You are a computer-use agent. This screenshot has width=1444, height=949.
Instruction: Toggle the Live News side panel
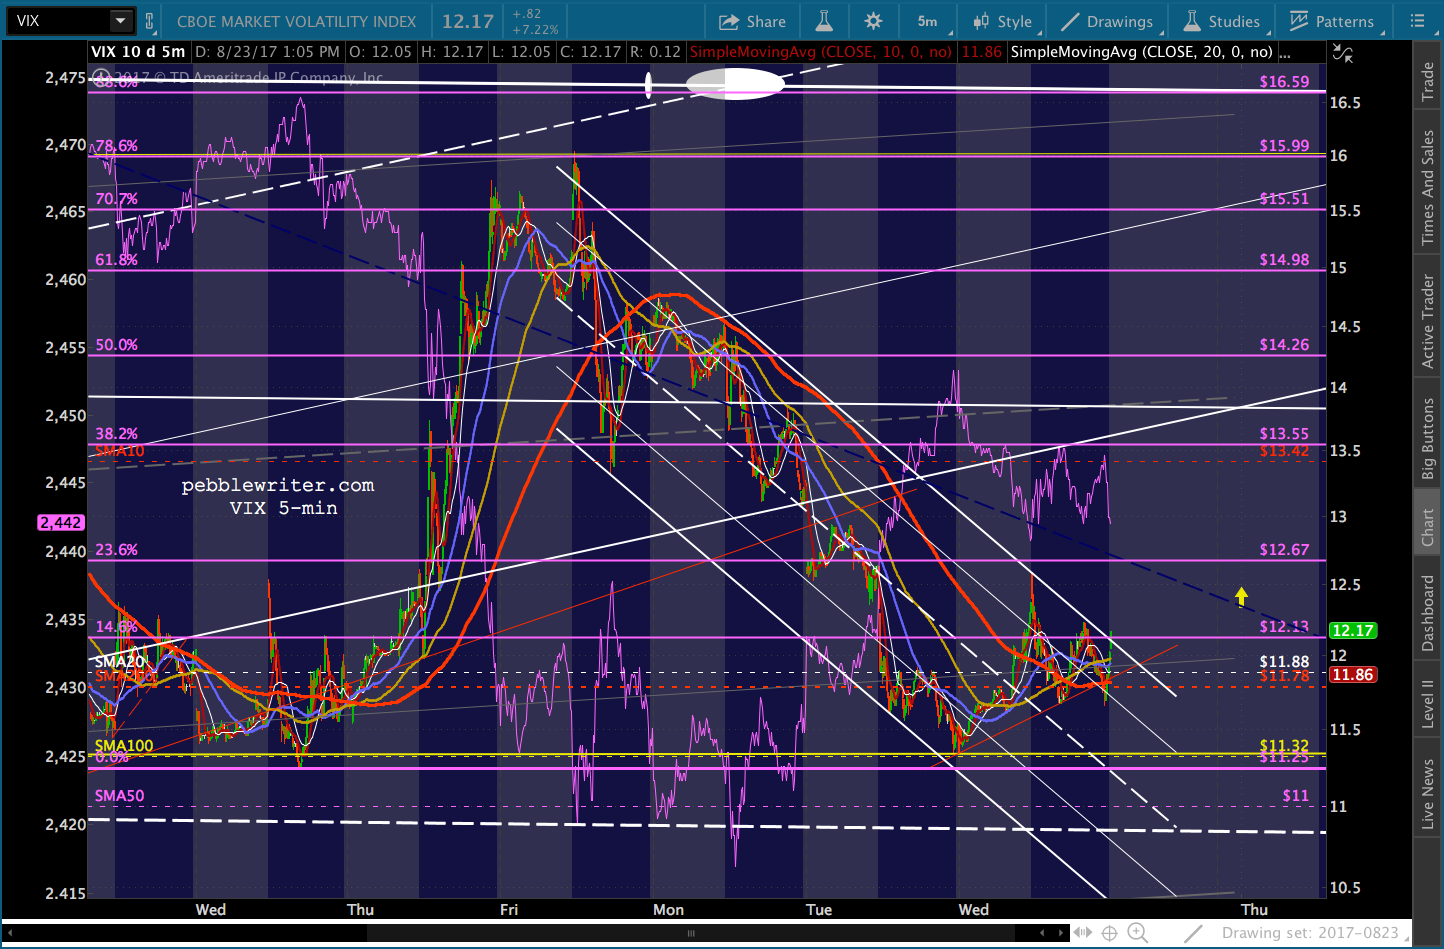[x=1428, y=794]
